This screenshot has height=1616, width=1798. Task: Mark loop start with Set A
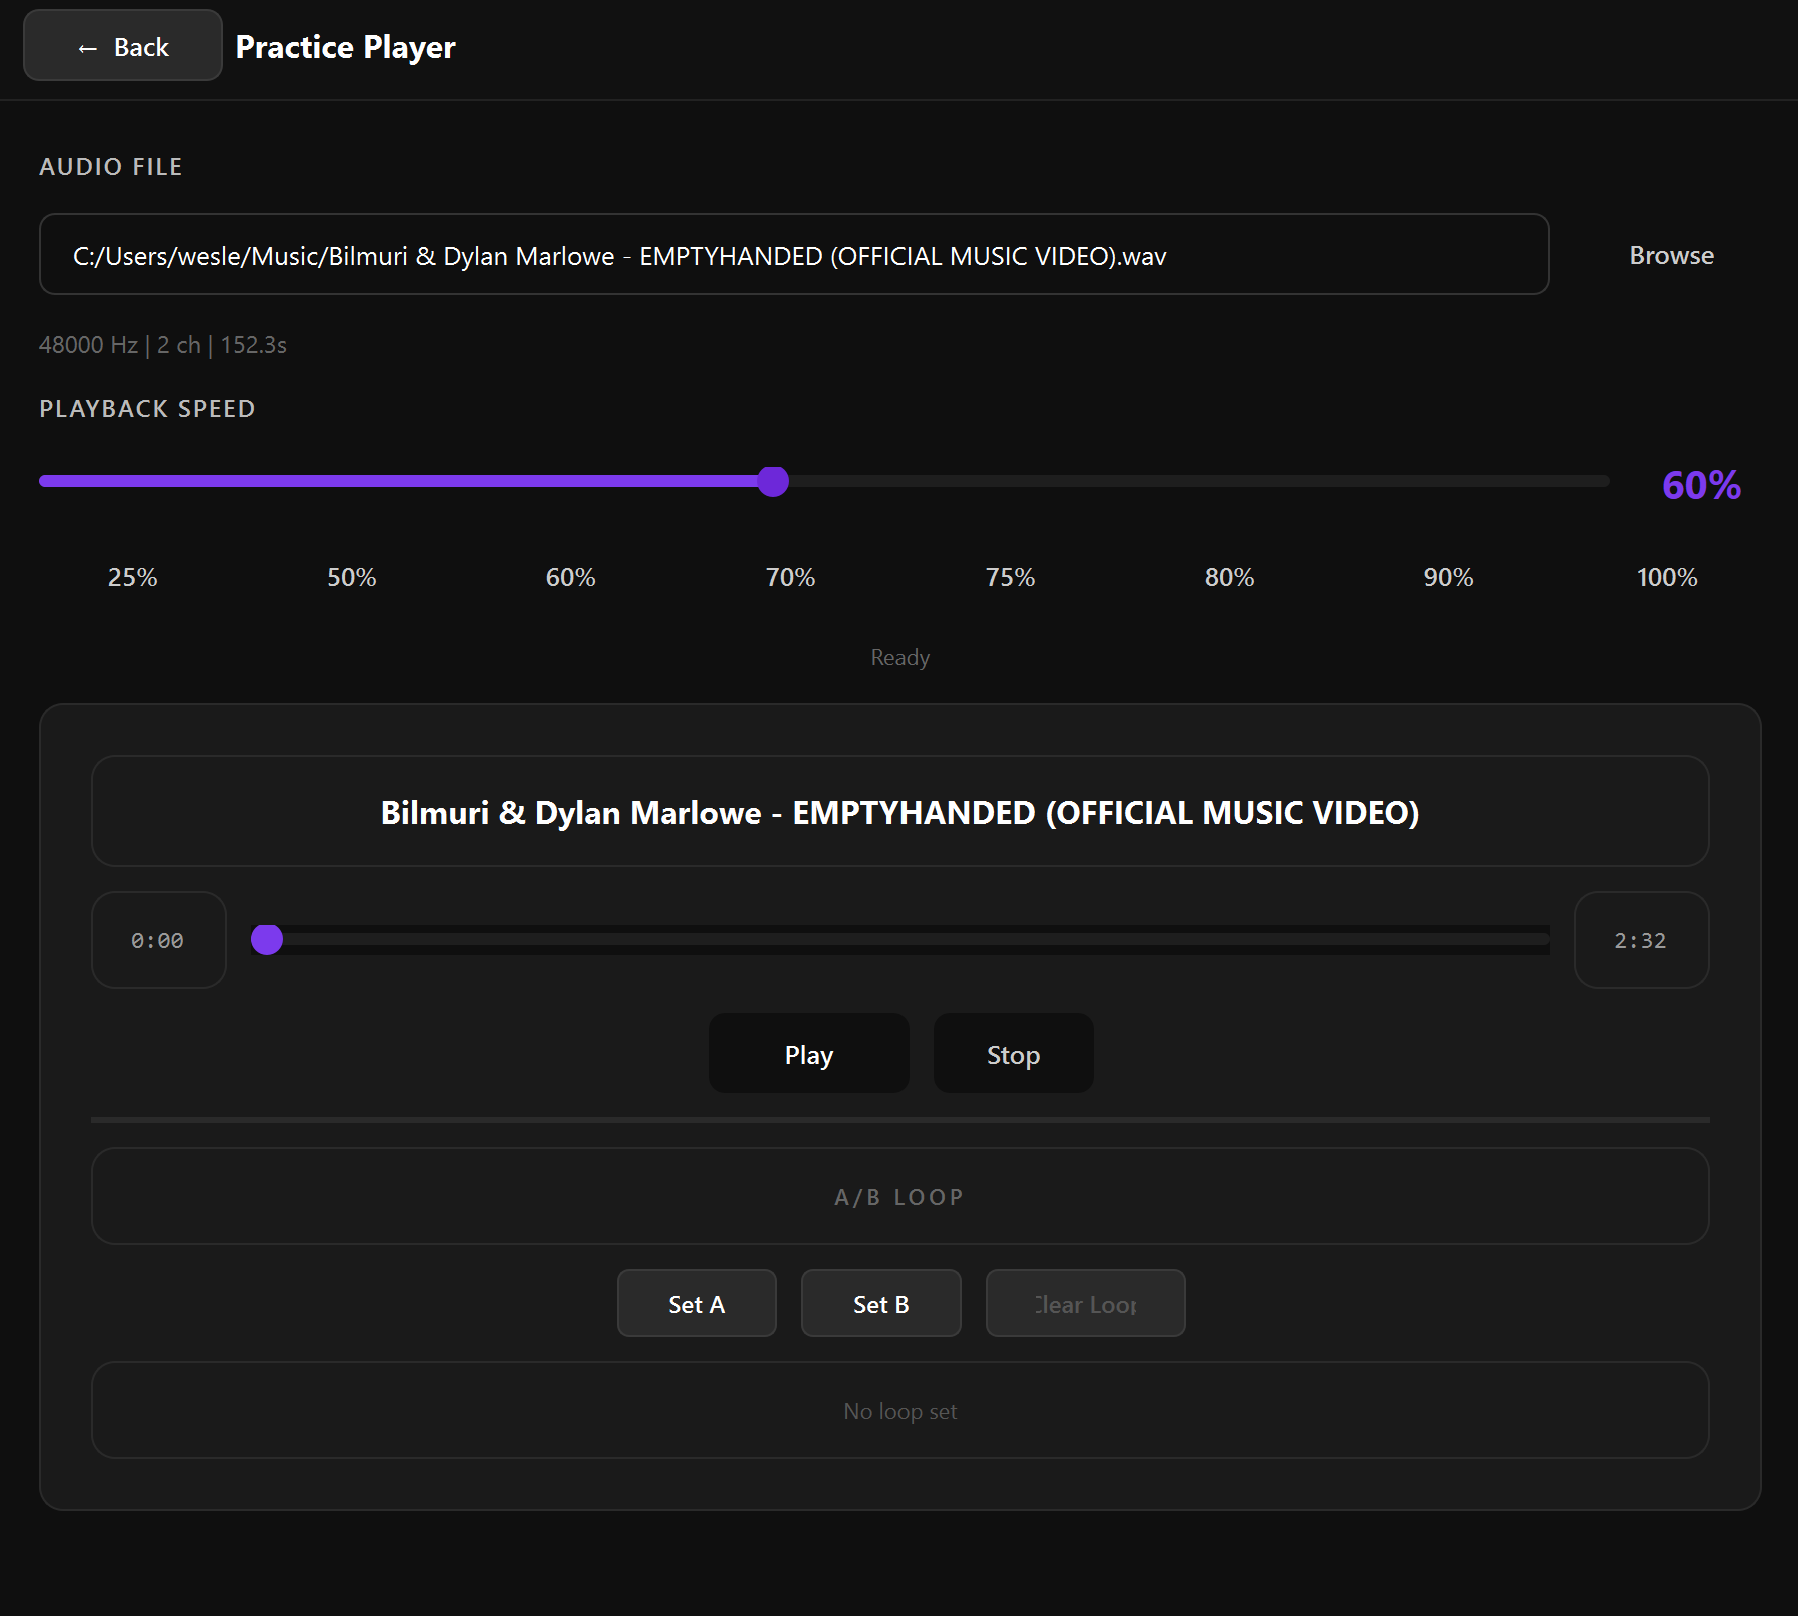point(696,1304)
